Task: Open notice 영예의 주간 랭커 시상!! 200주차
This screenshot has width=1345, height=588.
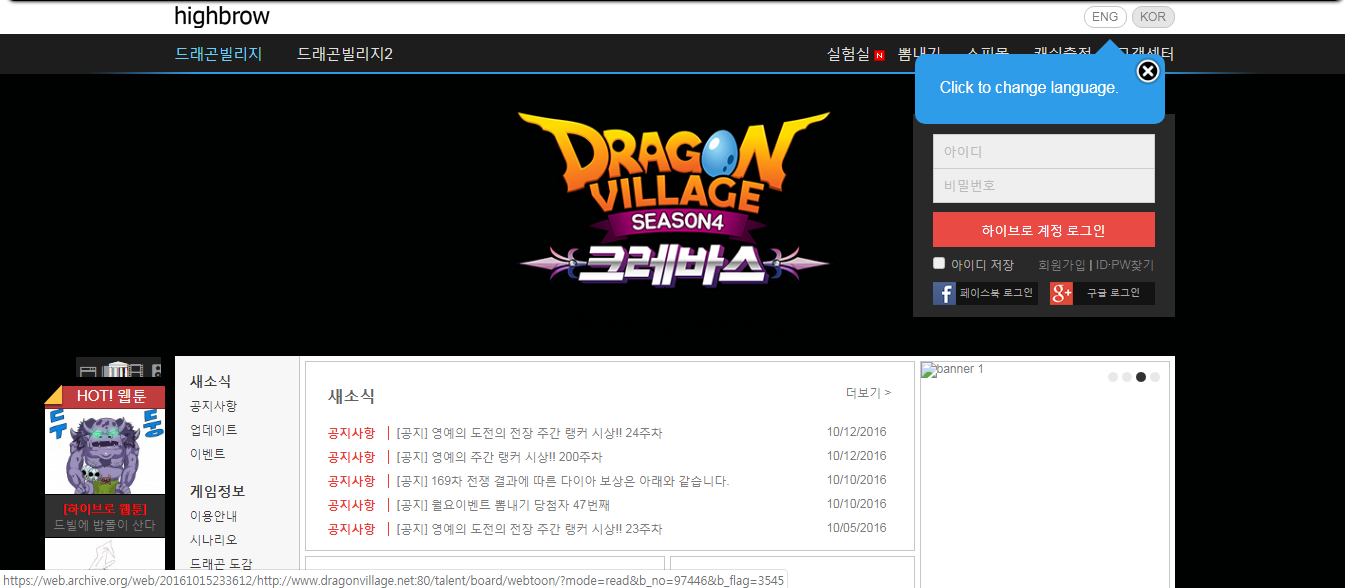Action: (x=499, y=457)
